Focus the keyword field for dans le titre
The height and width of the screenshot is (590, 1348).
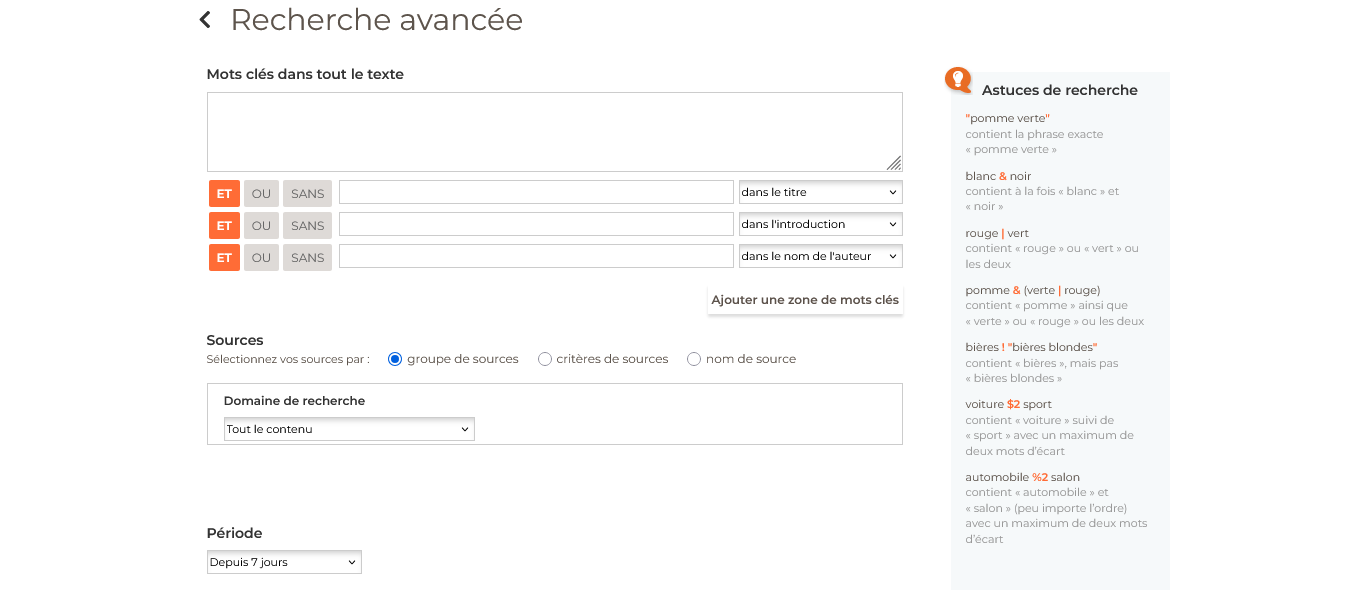tap(536, 192)
